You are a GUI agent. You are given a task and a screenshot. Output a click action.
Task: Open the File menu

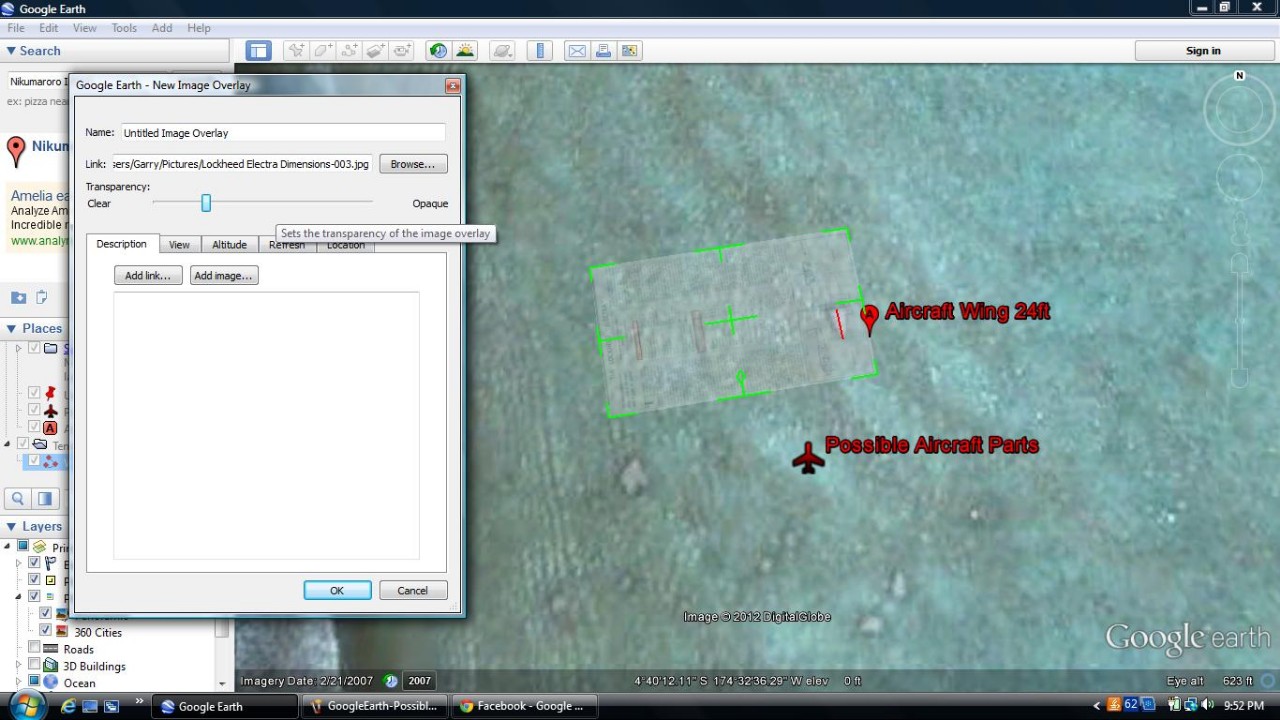[16, 28]
